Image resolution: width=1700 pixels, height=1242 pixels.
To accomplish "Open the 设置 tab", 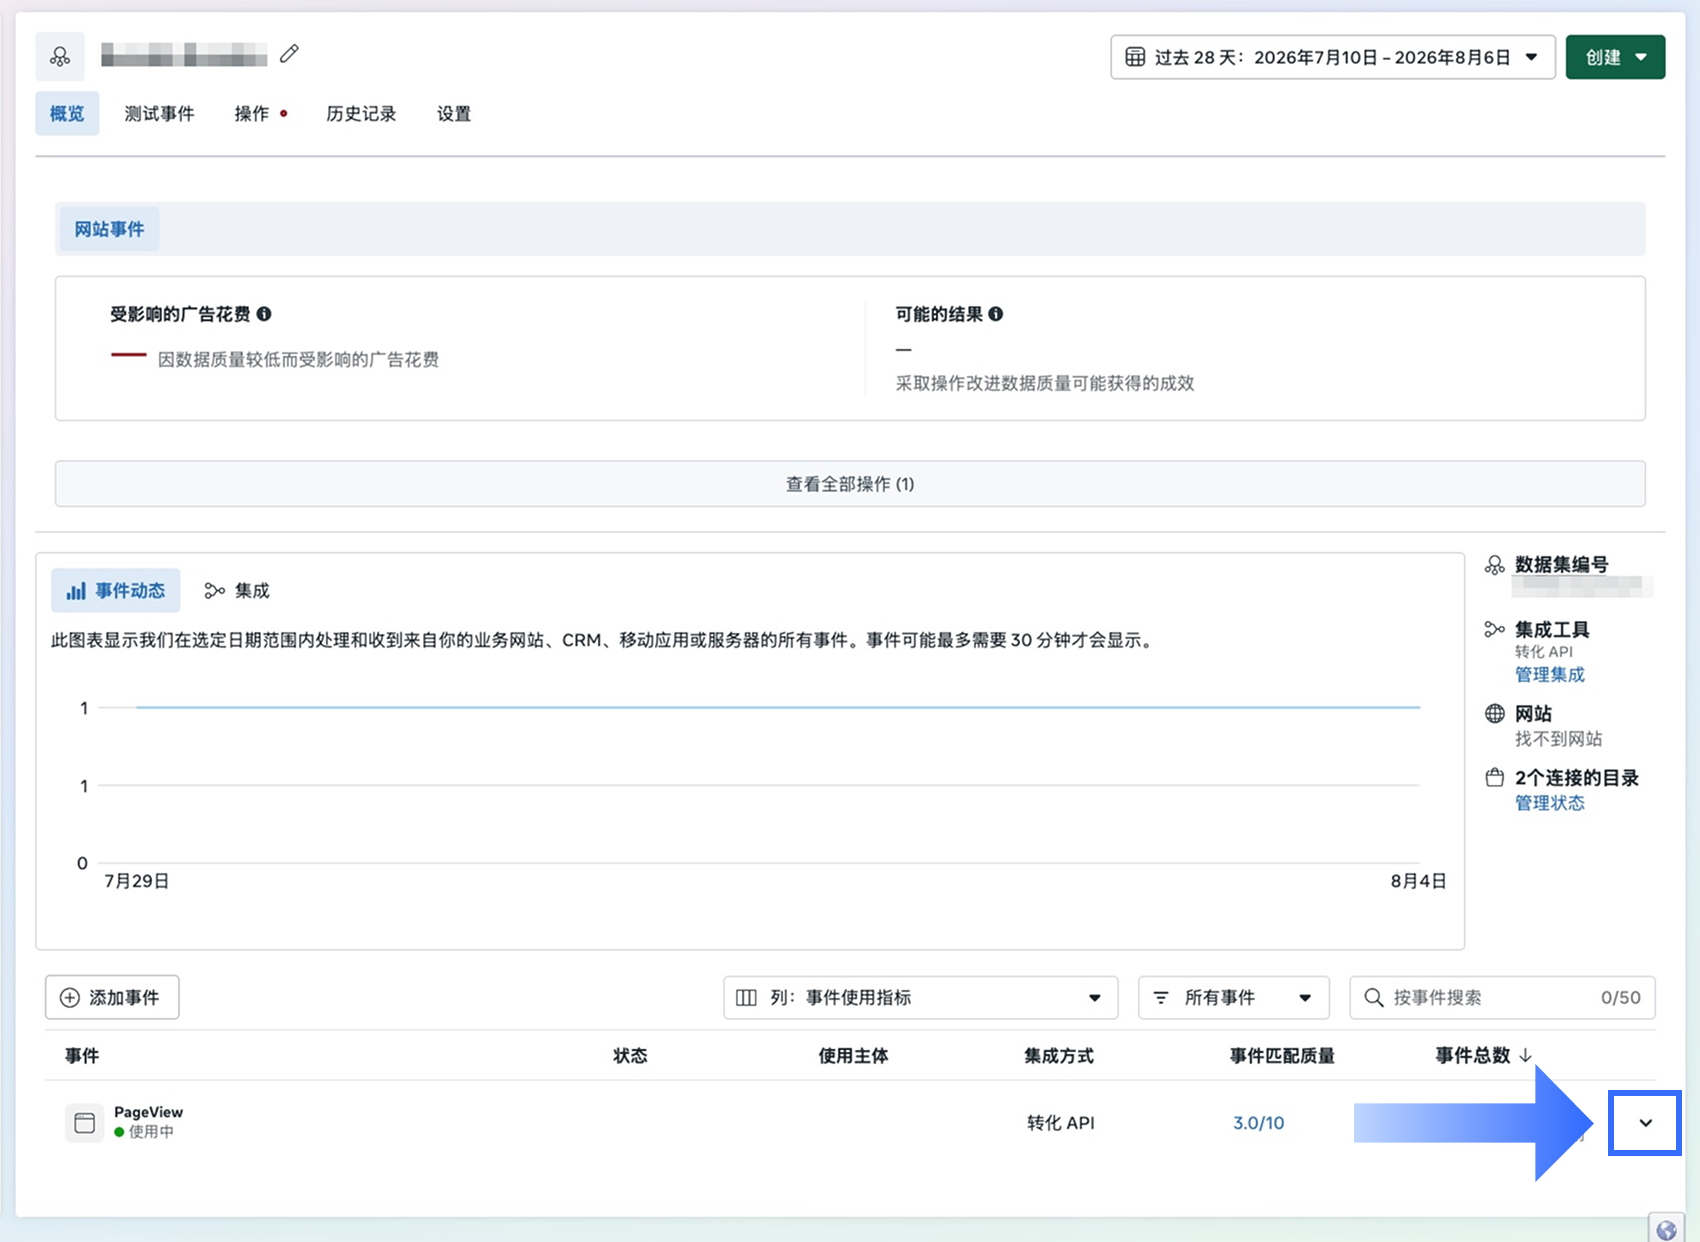I will click(454, 114).
